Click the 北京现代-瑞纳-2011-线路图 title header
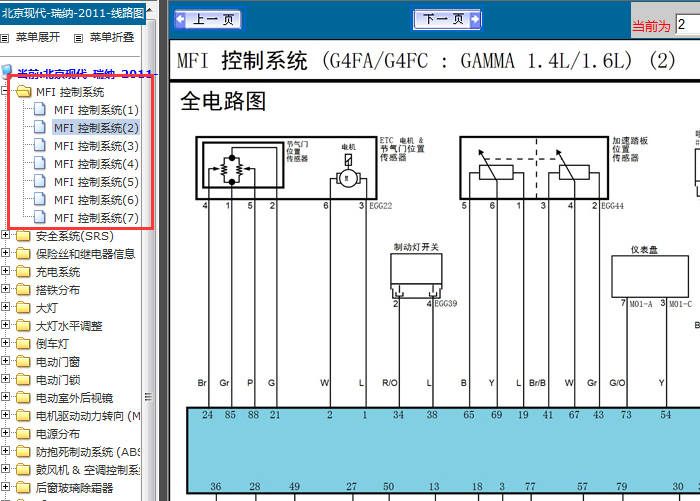Viewport: 700px width, 501px height. pyautogui.click(x=73, y=13)
